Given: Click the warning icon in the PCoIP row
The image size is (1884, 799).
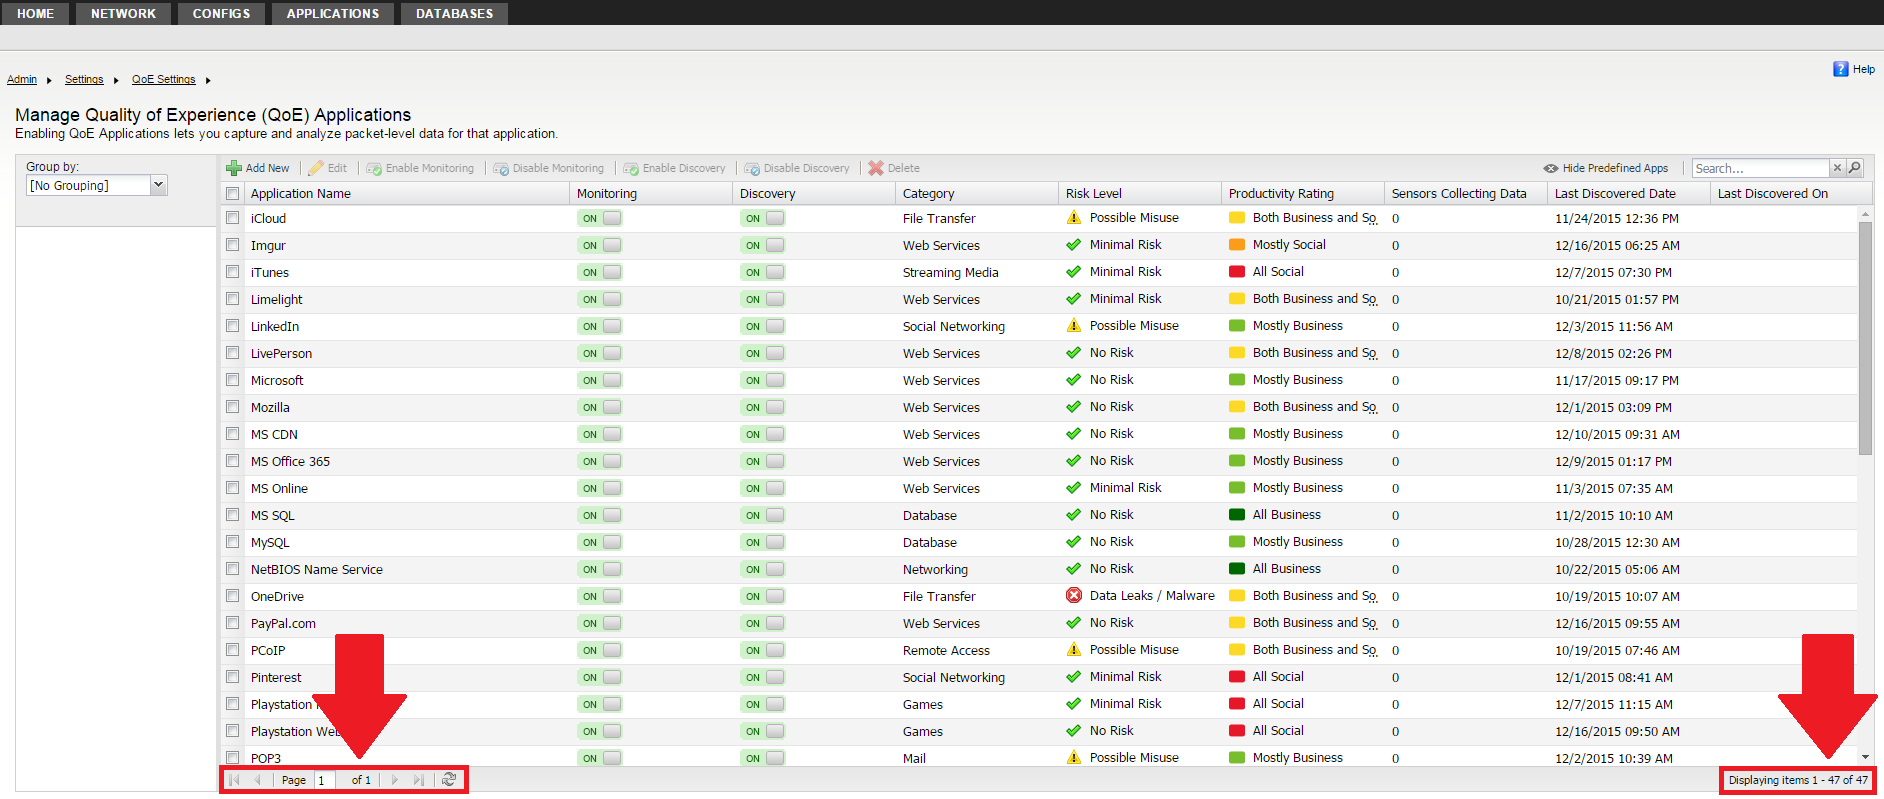Looking at the screenshot, I should pyautogui.click(x=1074, y=650).
